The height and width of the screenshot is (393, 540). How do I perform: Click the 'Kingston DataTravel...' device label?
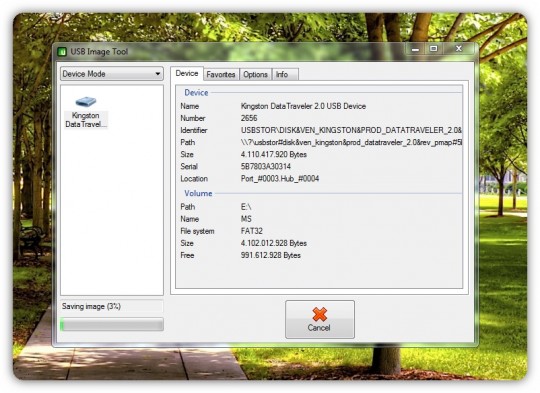click(x=85, y=120)
